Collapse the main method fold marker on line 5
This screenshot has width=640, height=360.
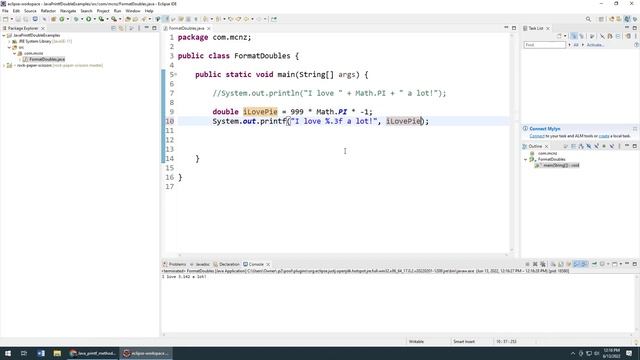(176, 74)
